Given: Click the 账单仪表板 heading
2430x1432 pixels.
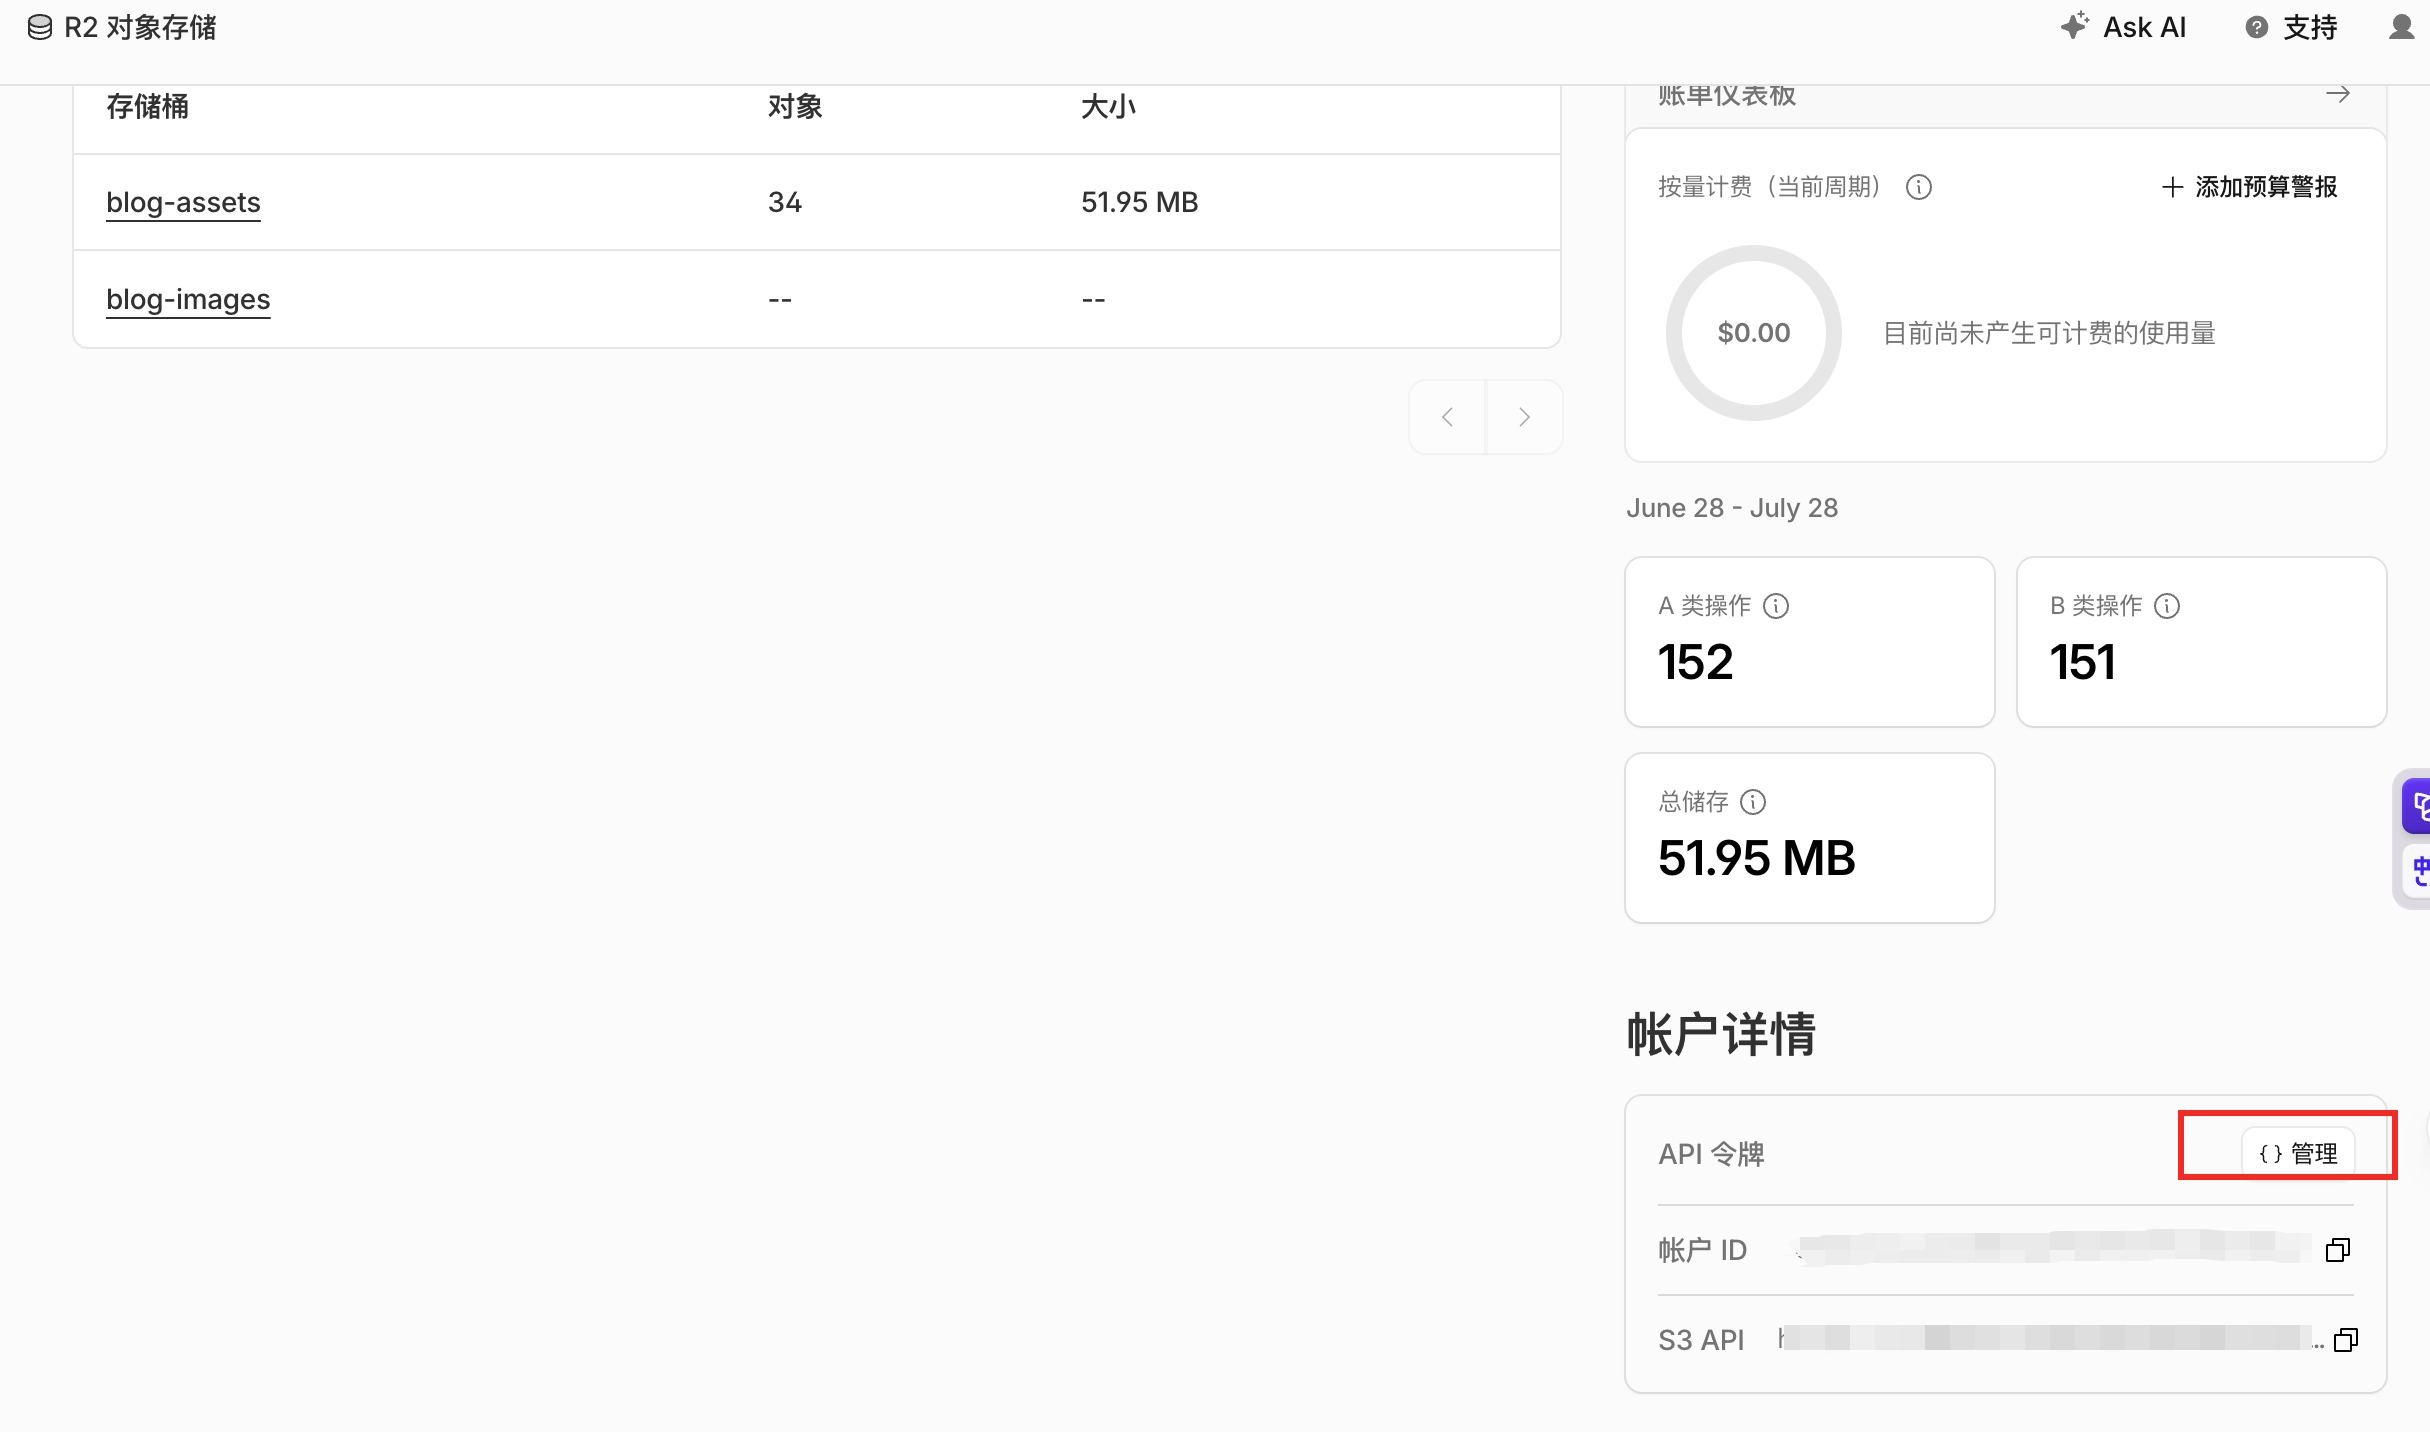Looking at the screenshot, I should (1727, 95).
